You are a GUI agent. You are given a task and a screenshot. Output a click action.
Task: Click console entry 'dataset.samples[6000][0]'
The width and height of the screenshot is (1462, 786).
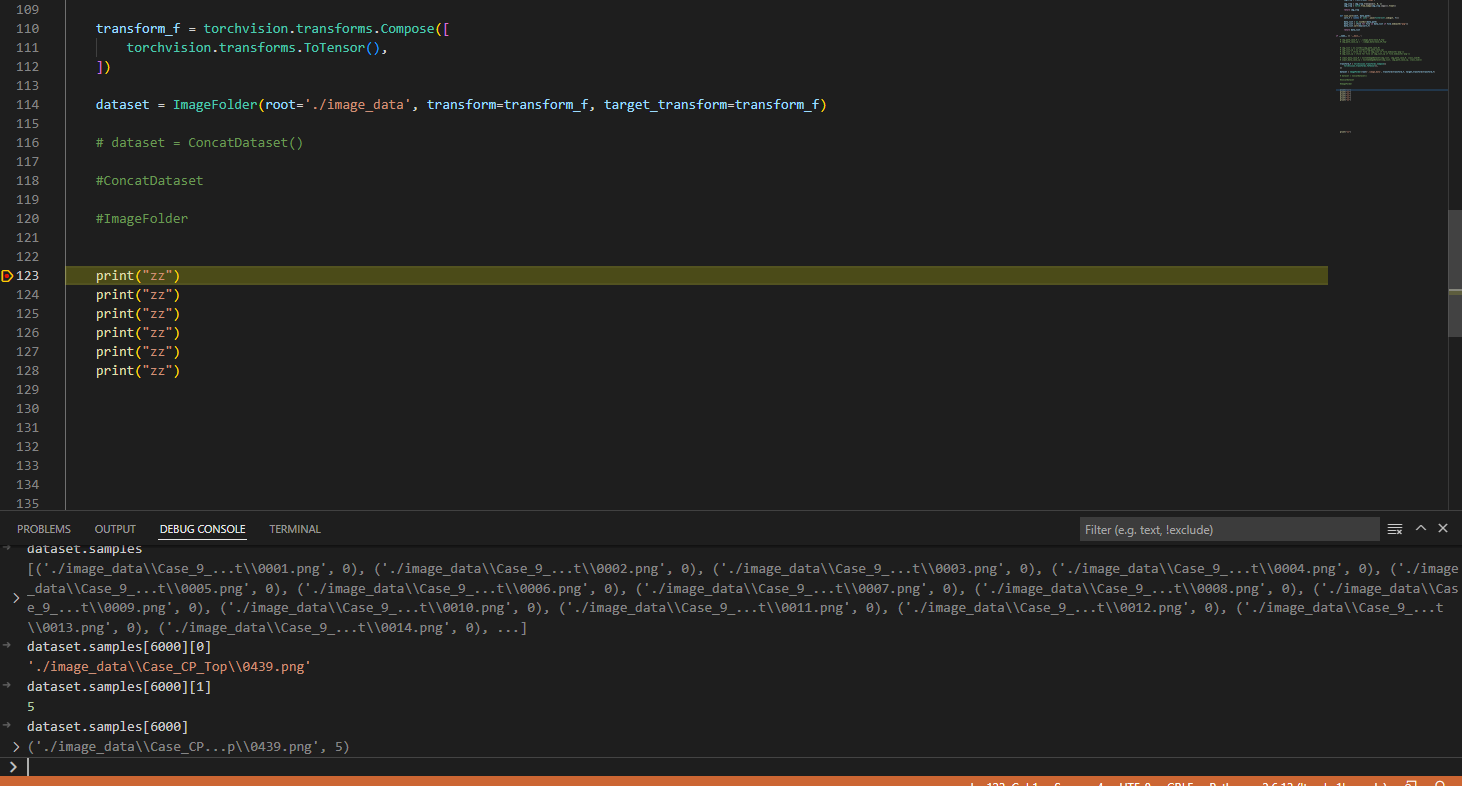click(119, 647)
